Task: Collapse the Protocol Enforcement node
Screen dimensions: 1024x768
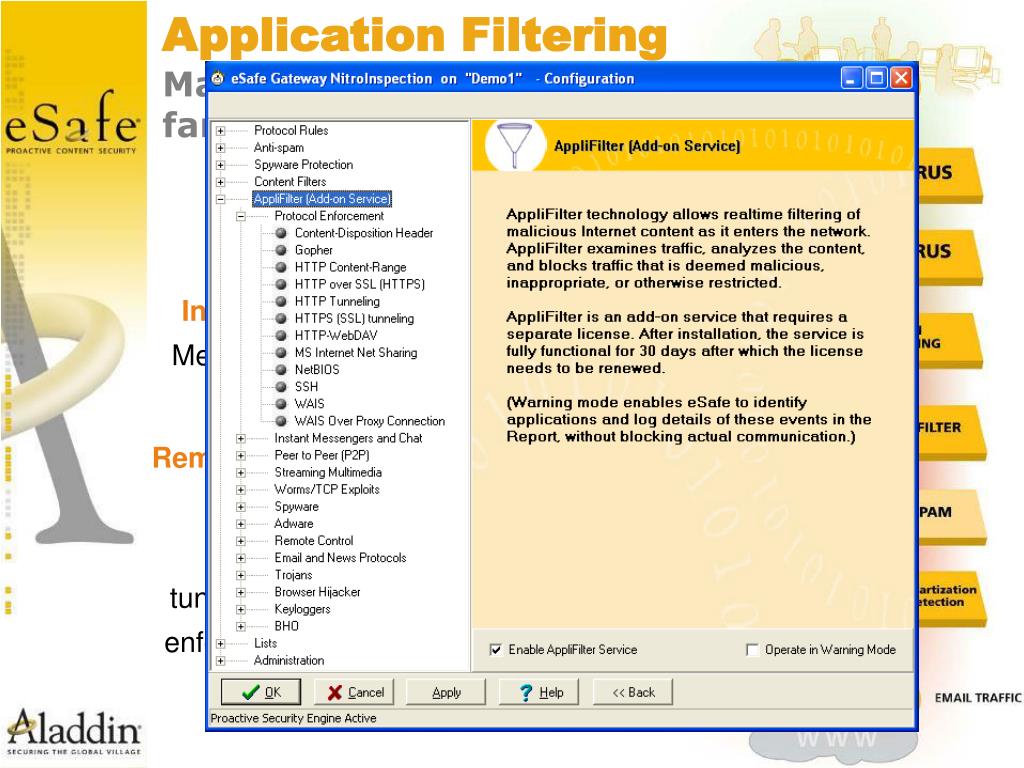Action: pos(241,216)
